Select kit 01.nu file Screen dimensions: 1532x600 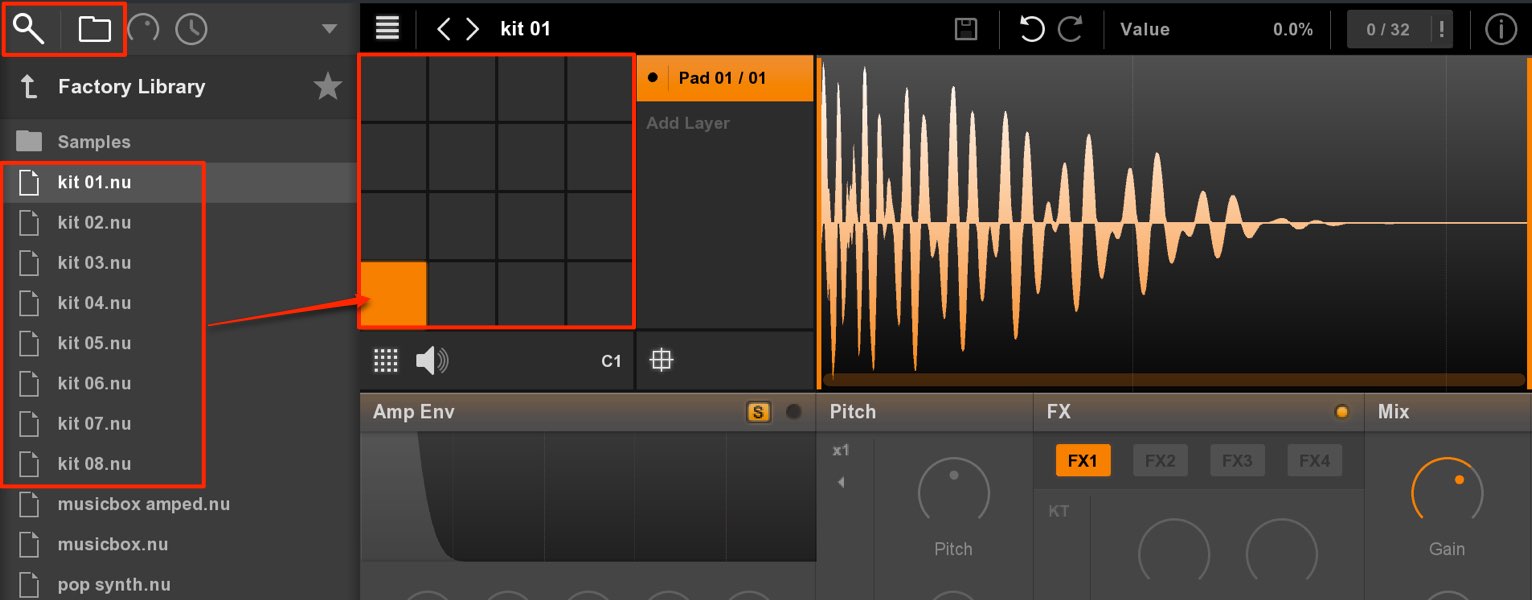point(178,182)
